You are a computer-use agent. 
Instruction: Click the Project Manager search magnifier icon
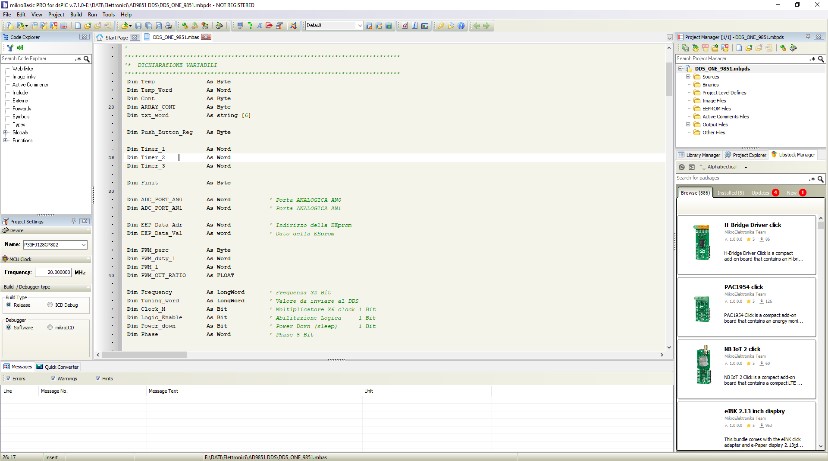(821, 59)
